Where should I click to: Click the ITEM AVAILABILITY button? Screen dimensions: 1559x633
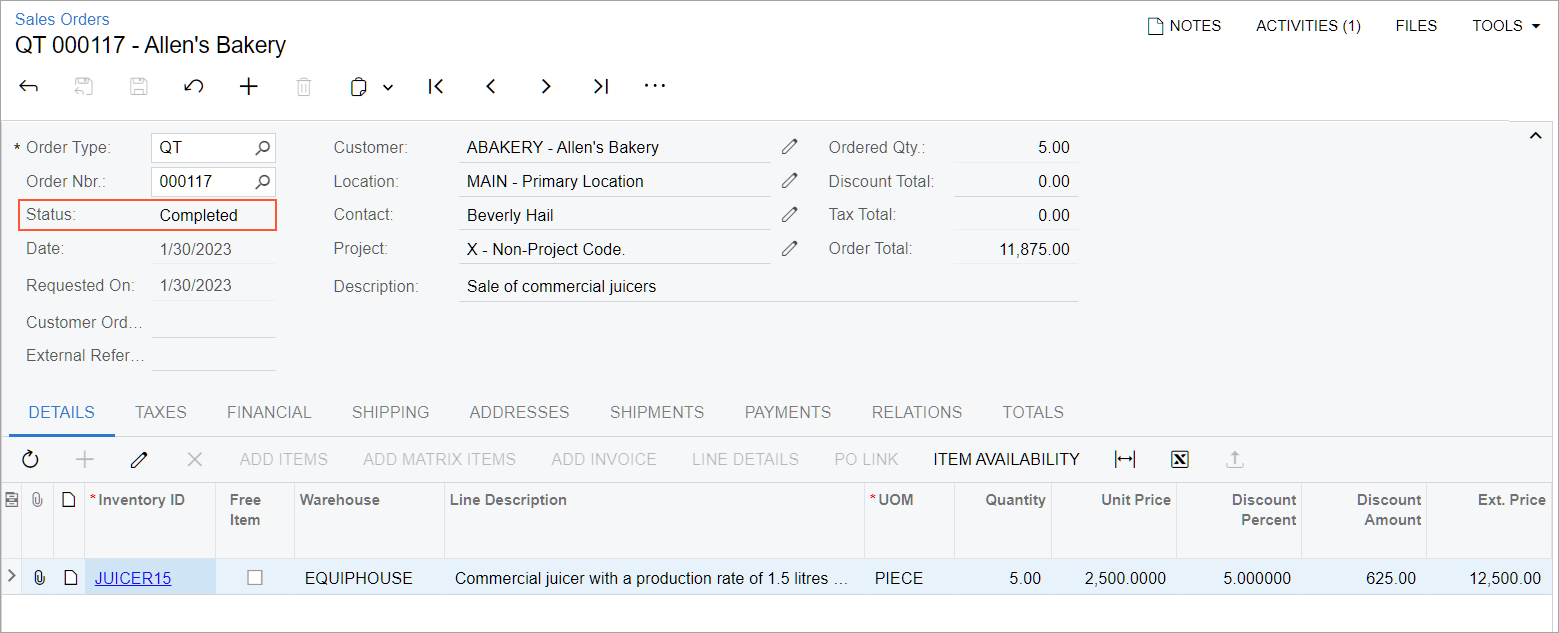tap(1006, 459)
